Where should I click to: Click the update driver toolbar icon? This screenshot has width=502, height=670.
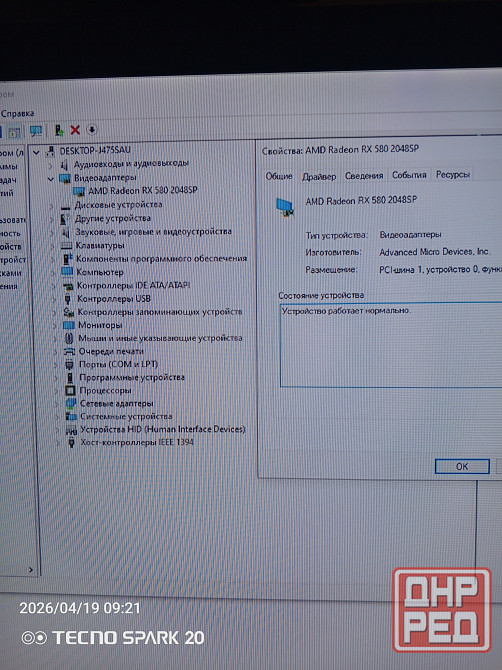pyautogui.click(x=59, y=130)
